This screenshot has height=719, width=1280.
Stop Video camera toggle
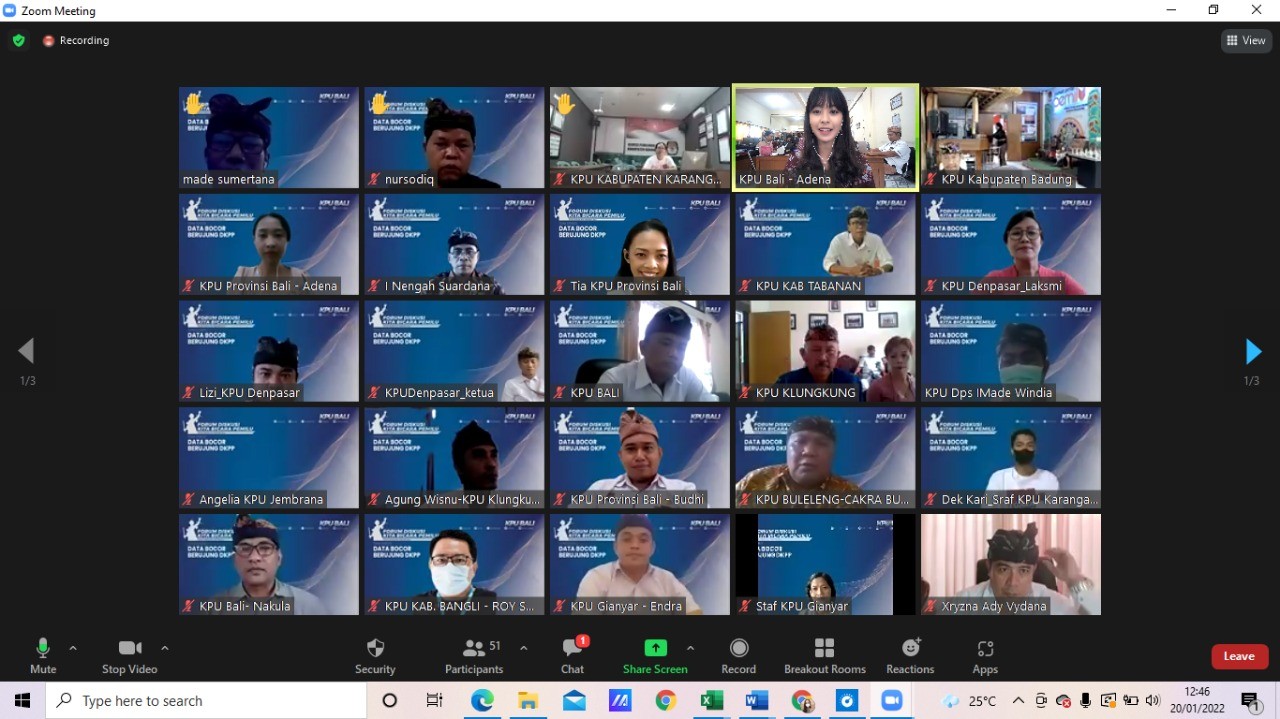point(129,656)
